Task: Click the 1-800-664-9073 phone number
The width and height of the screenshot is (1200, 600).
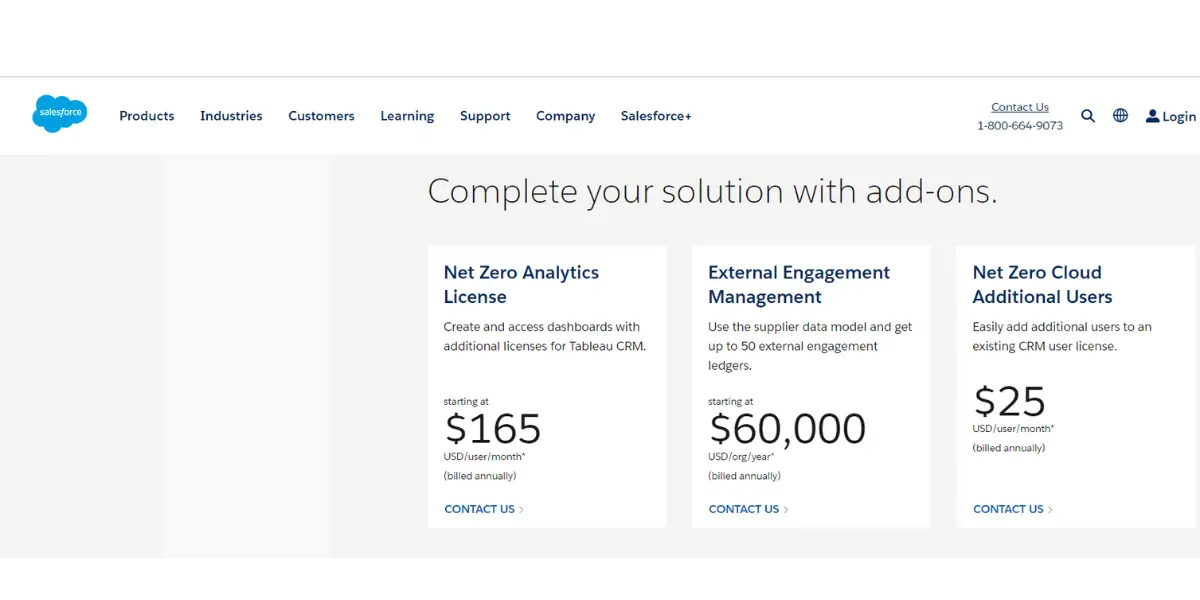Action: click(1020, 126)
